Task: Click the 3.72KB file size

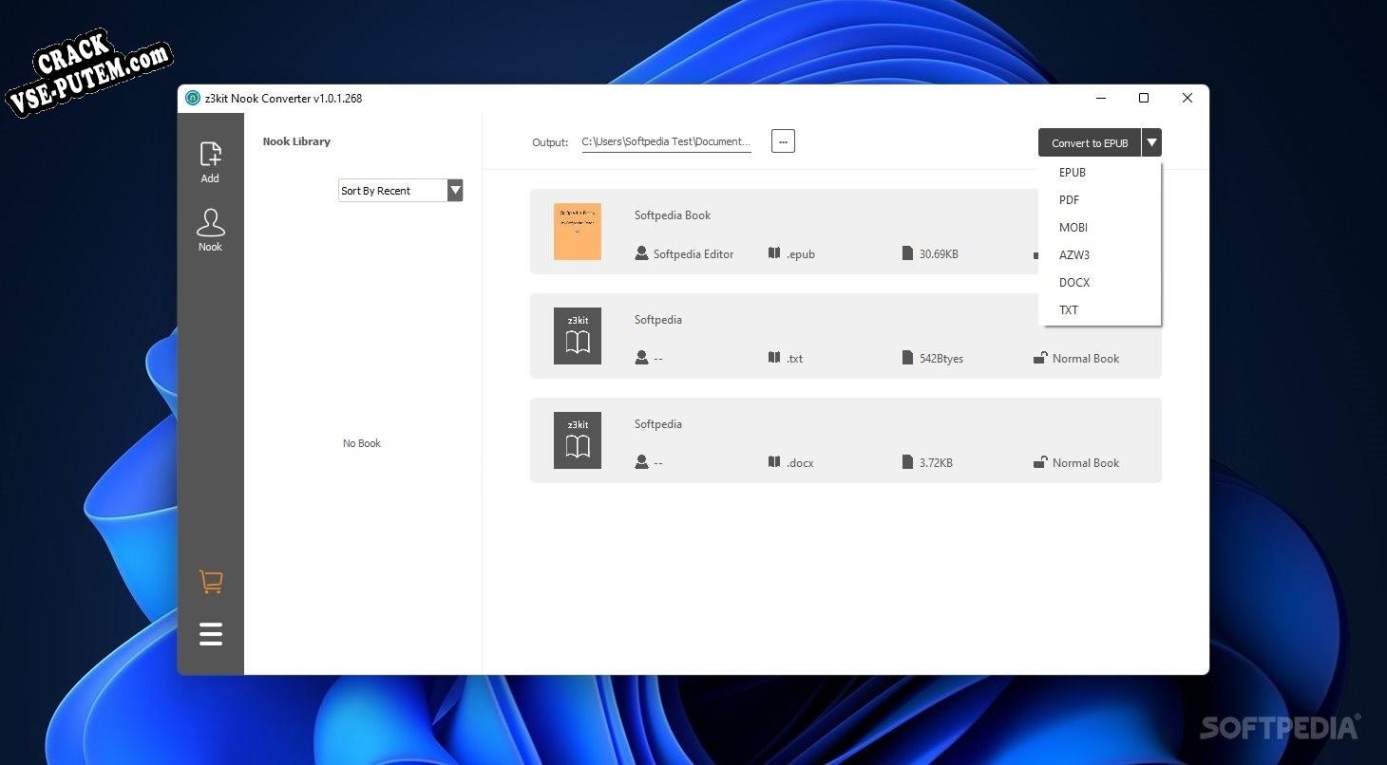Action: (936, 462)
